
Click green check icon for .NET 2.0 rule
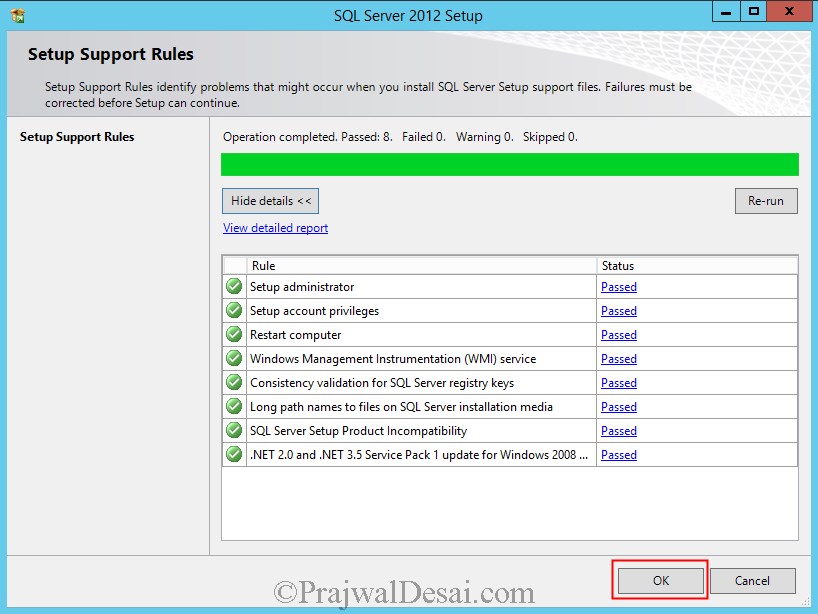tap(234, 454)
